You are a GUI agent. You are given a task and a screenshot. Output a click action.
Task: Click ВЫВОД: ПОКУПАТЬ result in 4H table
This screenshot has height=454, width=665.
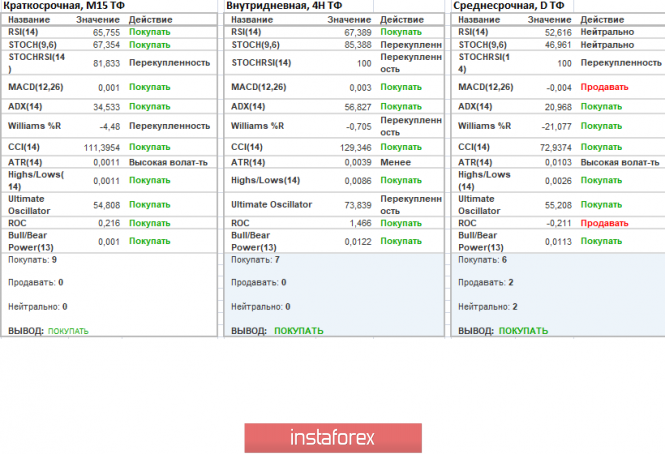[x=277, y=331]
